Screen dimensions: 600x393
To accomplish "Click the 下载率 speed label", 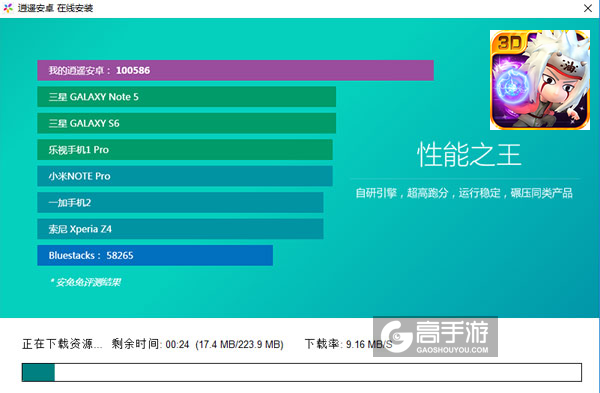I will pyautogui.click(x=323, y=344).
